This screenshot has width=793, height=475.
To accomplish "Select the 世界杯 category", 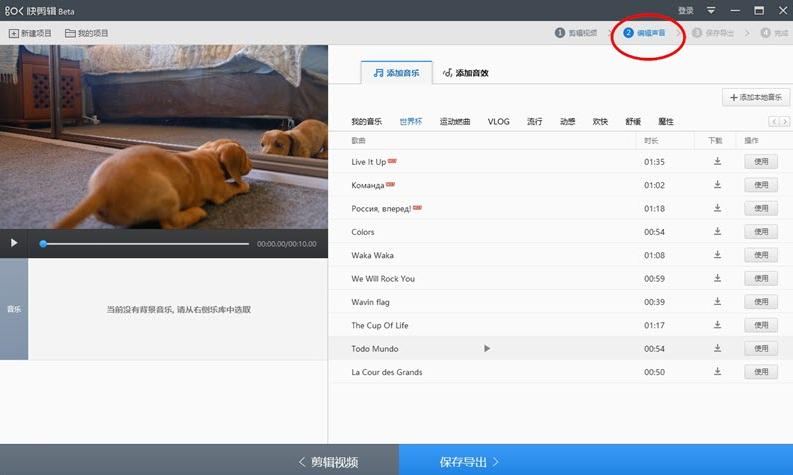I will pos(411,121).
